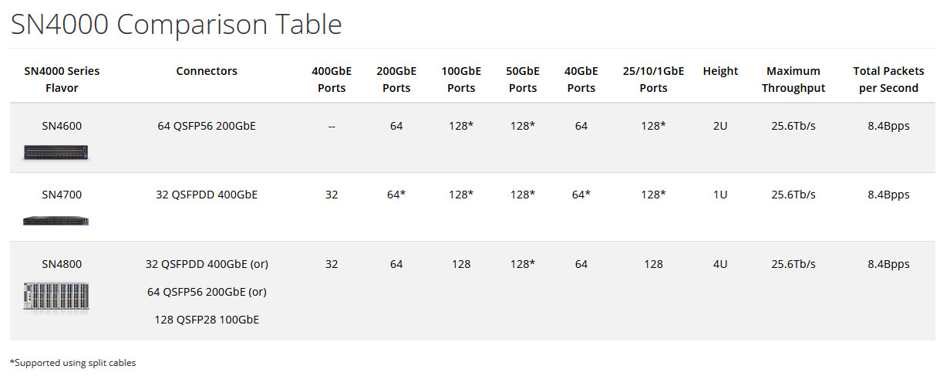Click the Total Packets per Second header

pyautogui.click(x=888, y=79)
